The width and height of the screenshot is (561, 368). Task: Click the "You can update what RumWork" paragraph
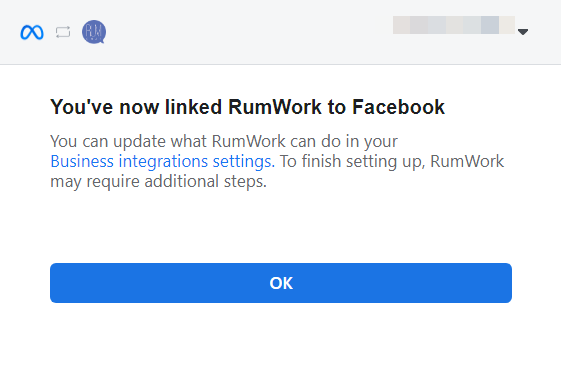click(x=277, y=161)
